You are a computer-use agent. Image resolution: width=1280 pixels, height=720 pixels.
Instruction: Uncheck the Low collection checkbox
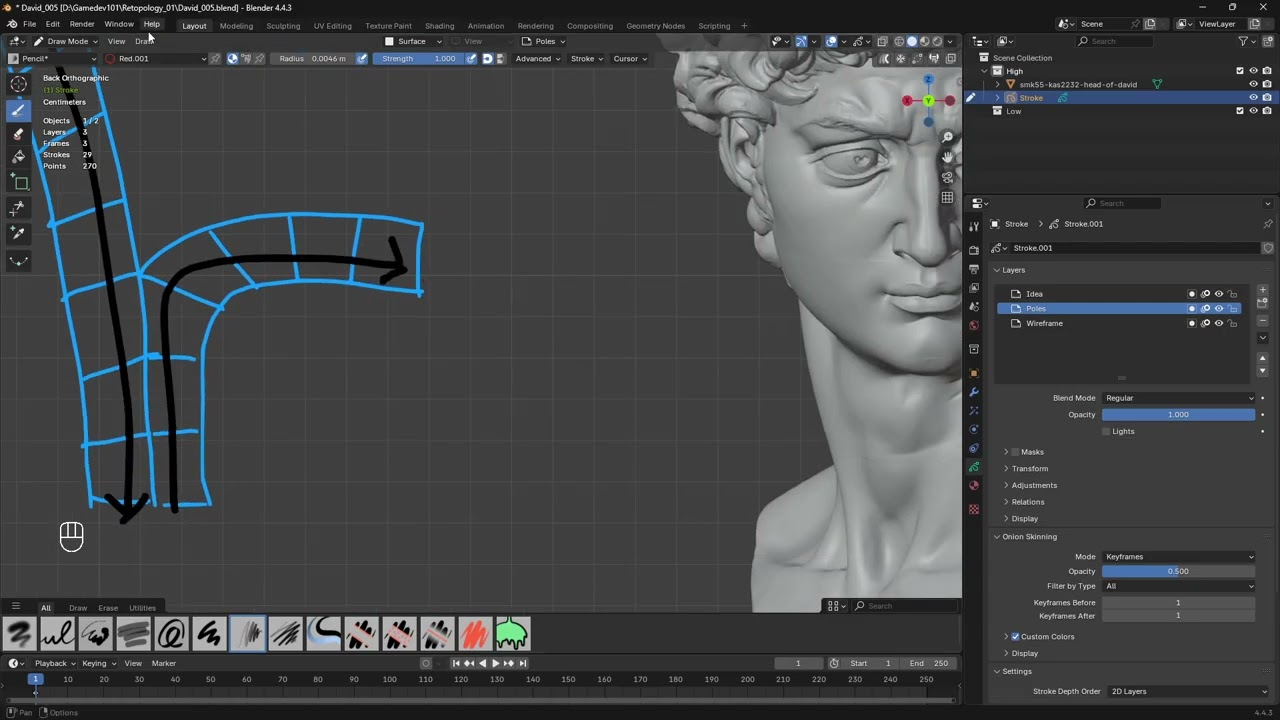(1240, 111)
